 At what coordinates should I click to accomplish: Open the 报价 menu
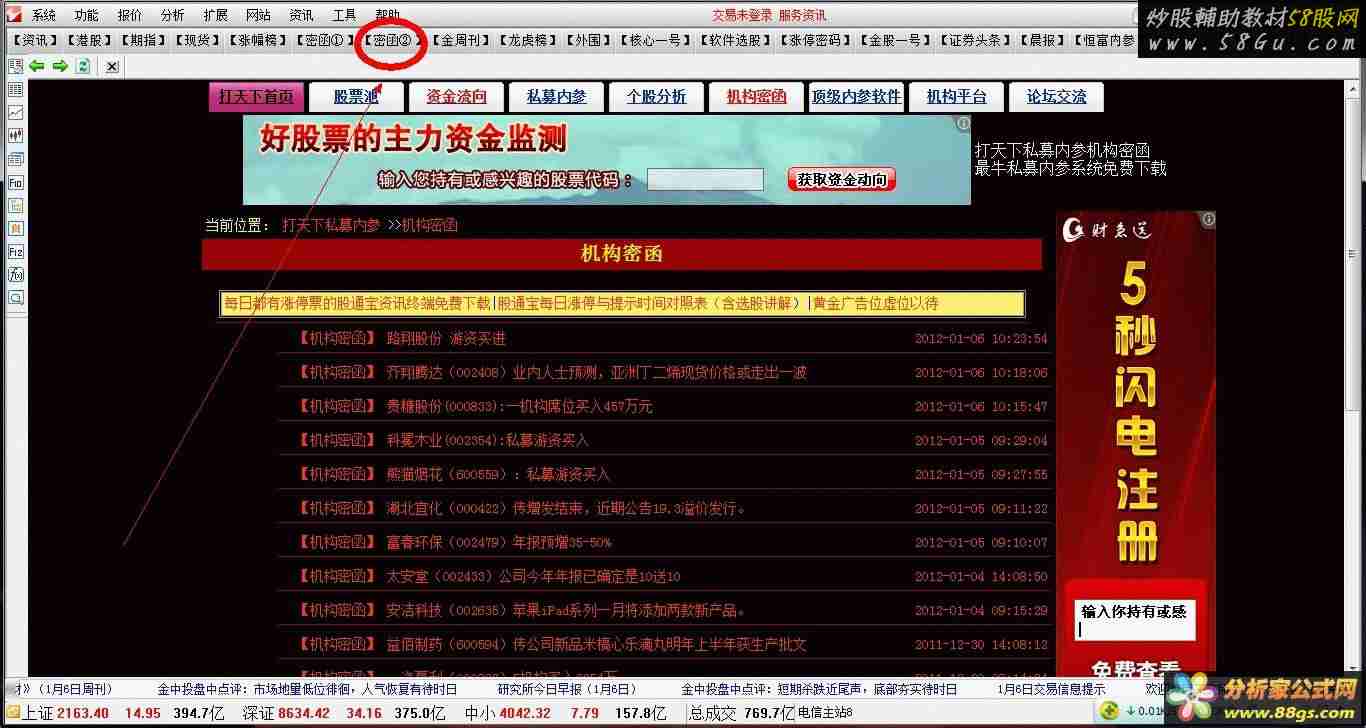point(130,15)
